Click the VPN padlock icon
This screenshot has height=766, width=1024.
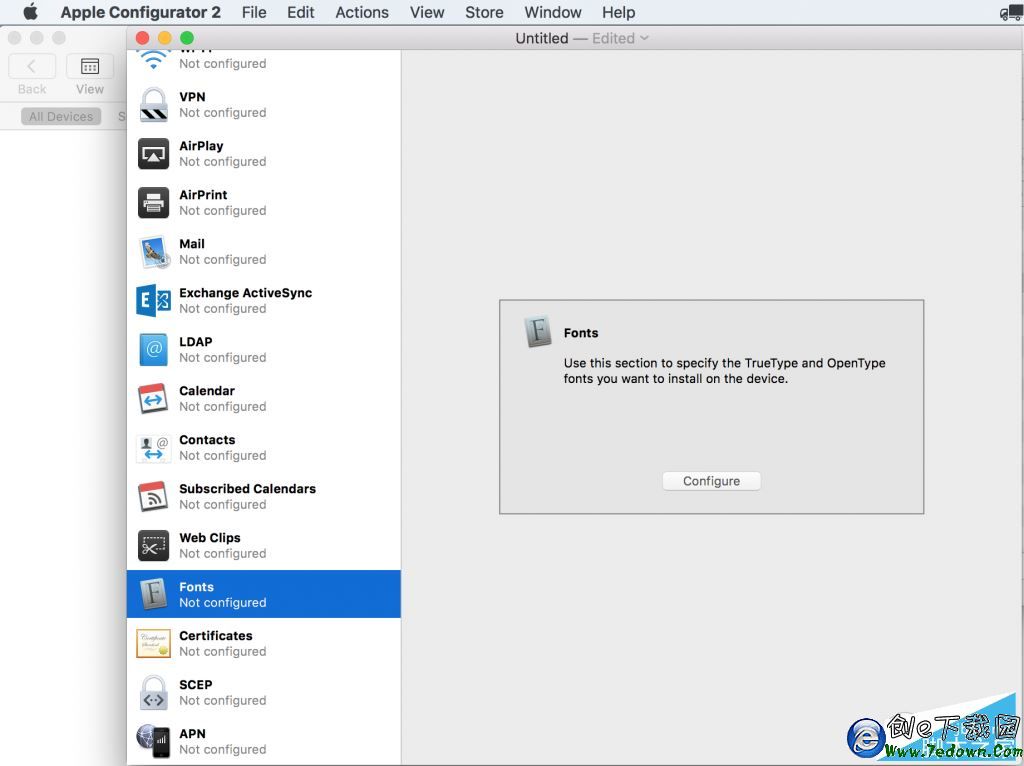(153, 105)
